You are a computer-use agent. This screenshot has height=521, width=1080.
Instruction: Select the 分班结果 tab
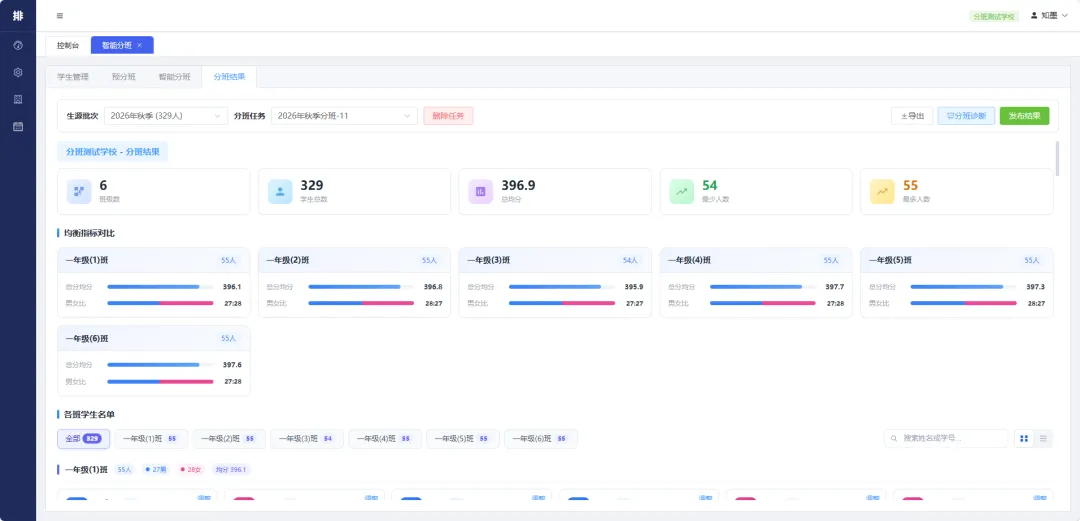click(229, 77)
